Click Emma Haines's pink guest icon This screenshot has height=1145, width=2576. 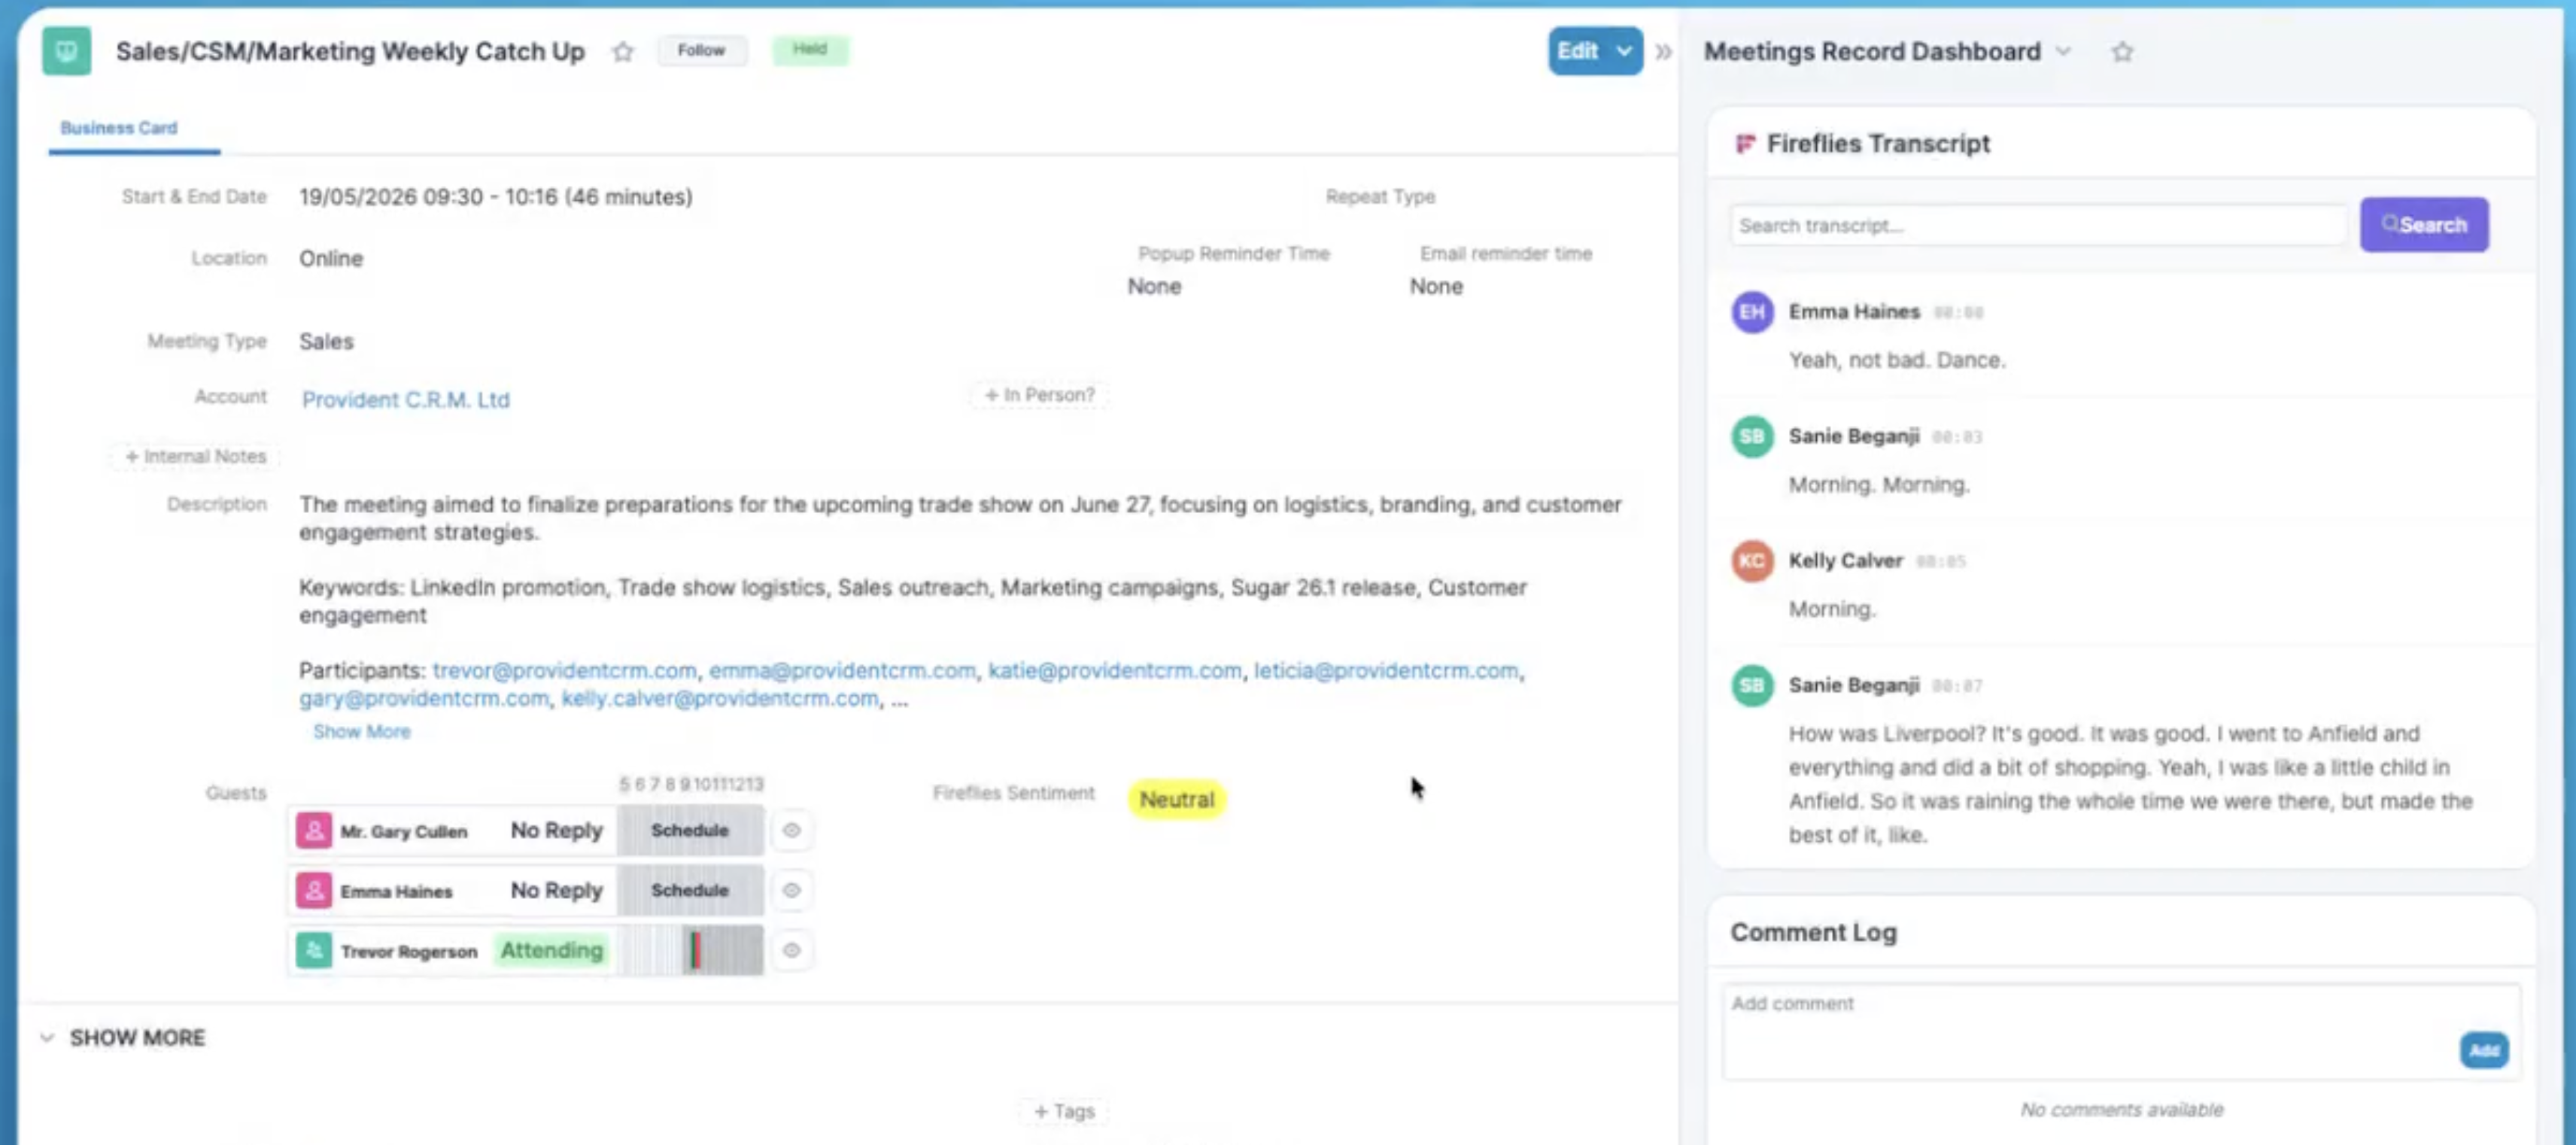click(313, 891)
